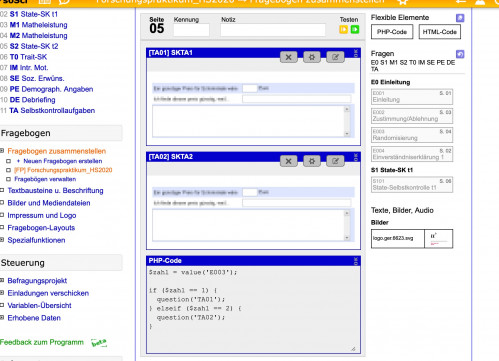499x361 pixels.
Task: Open section DE Debriefing
Action: 32,100
